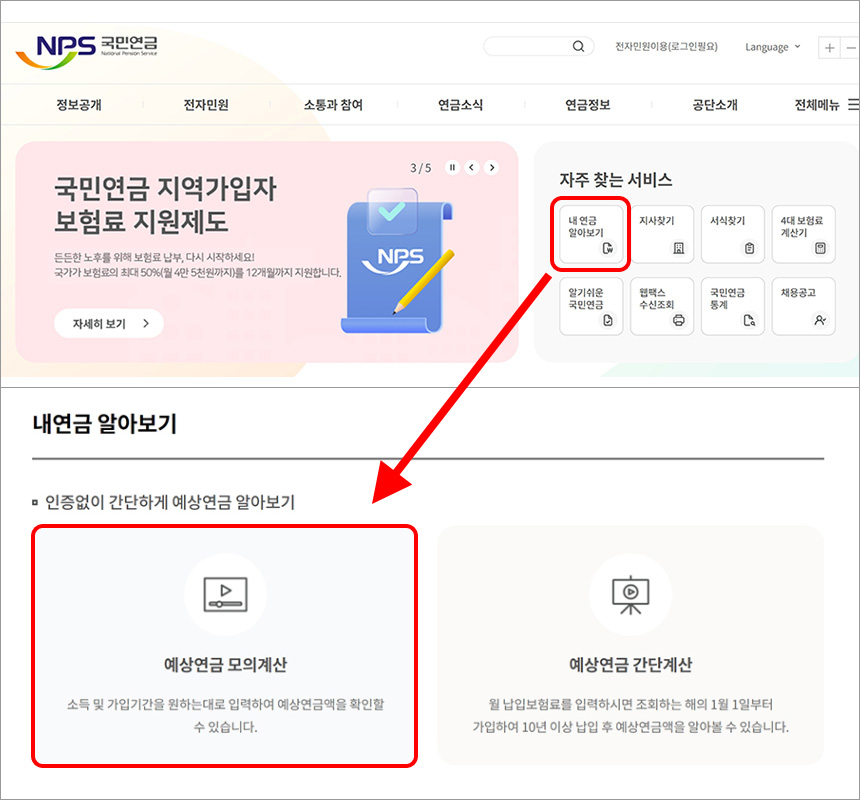The image size is (860, 800).
Task: Select the 연금정보 menu item
Action: (586, 103)
